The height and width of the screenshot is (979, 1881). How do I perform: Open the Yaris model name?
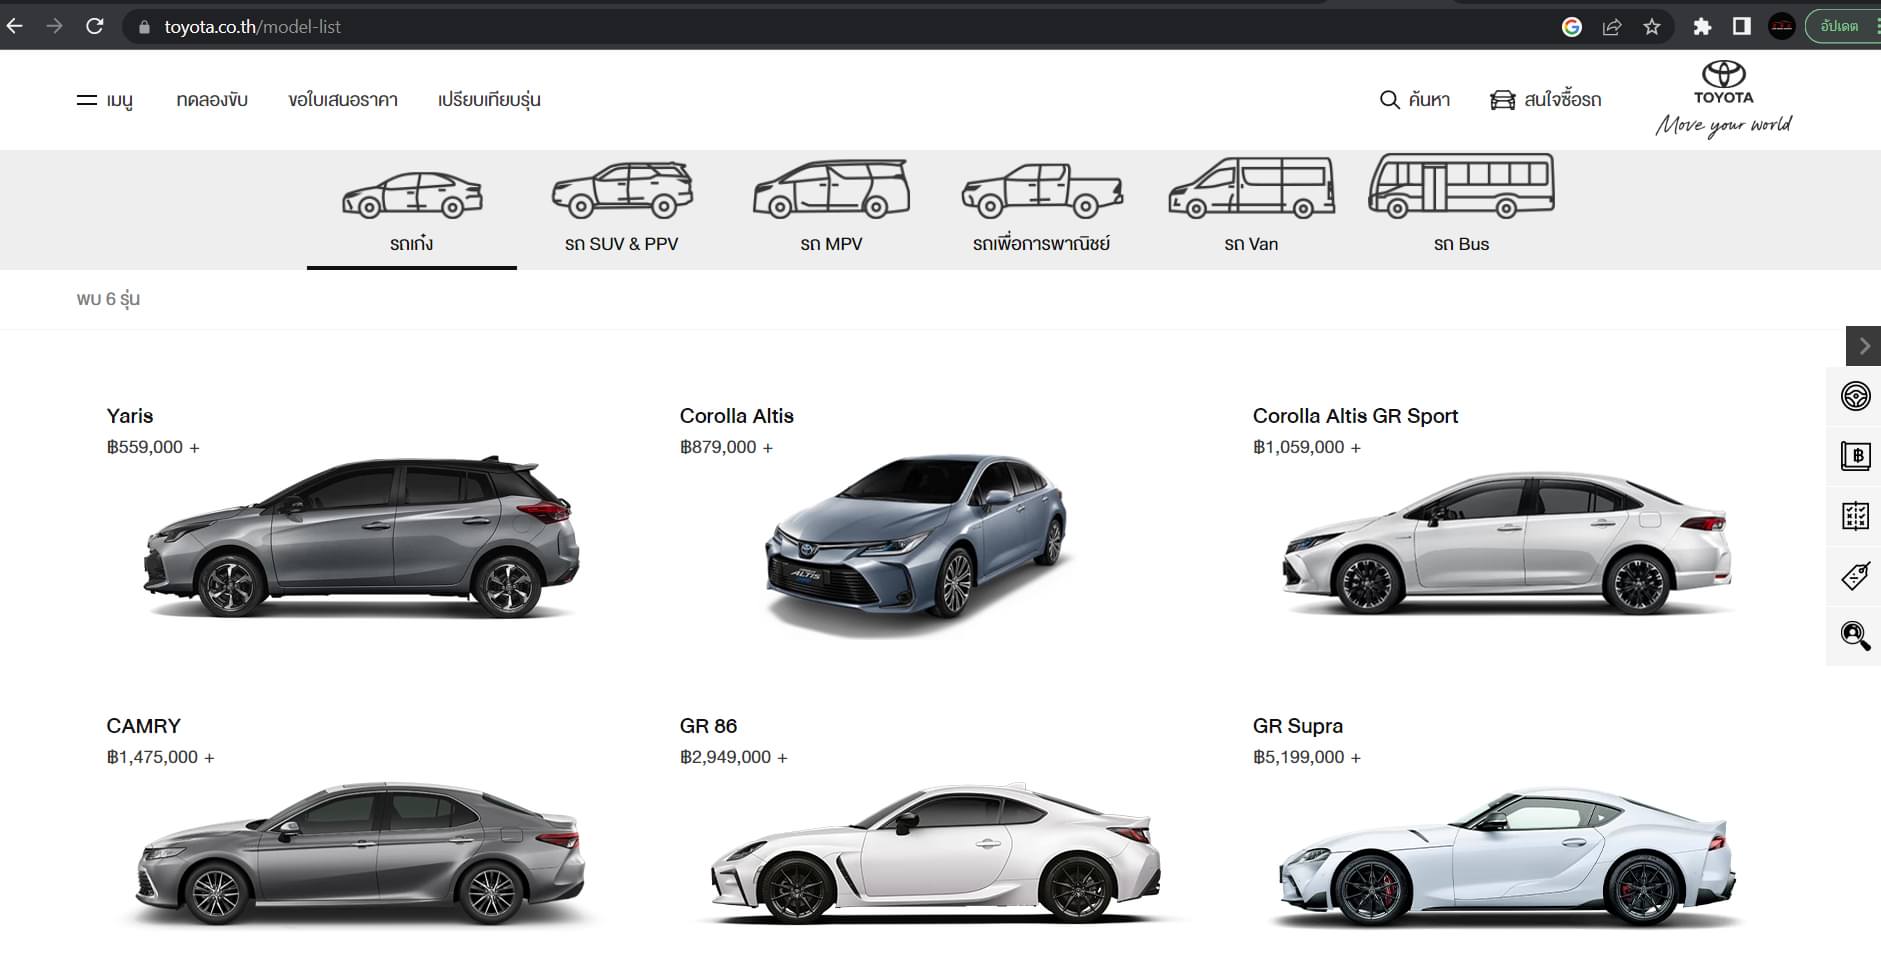coord(130,416)
